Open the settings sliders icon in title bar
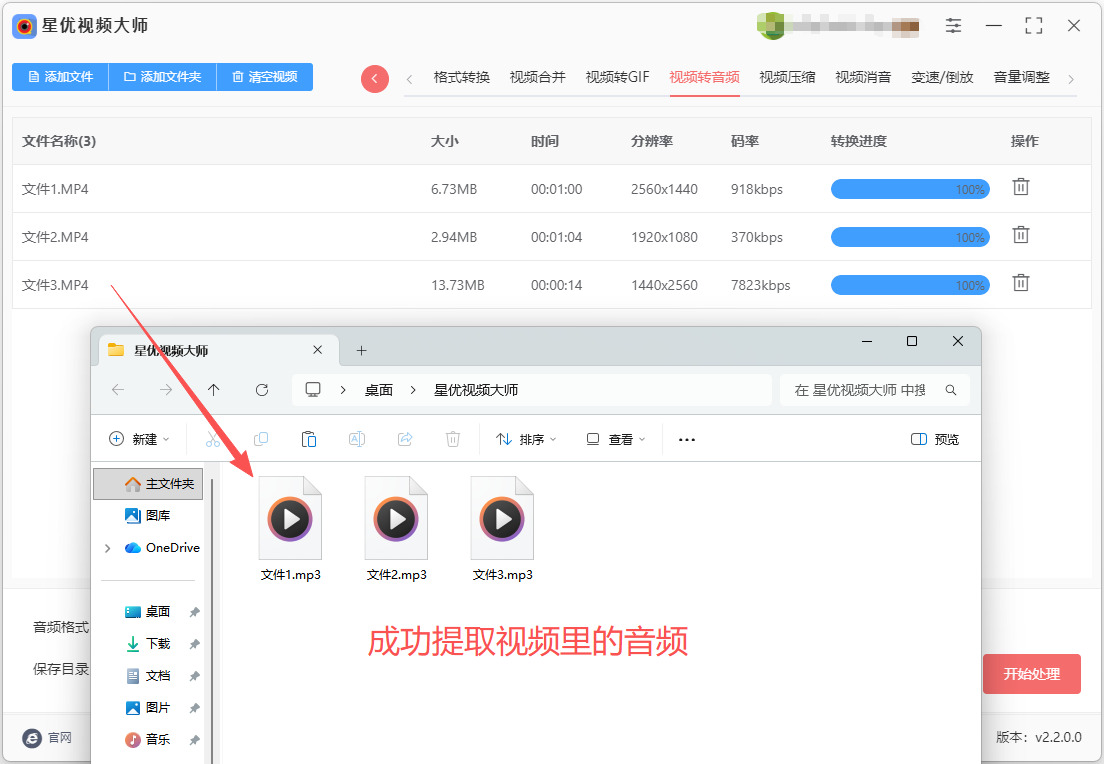 click(x=953, y=26)
